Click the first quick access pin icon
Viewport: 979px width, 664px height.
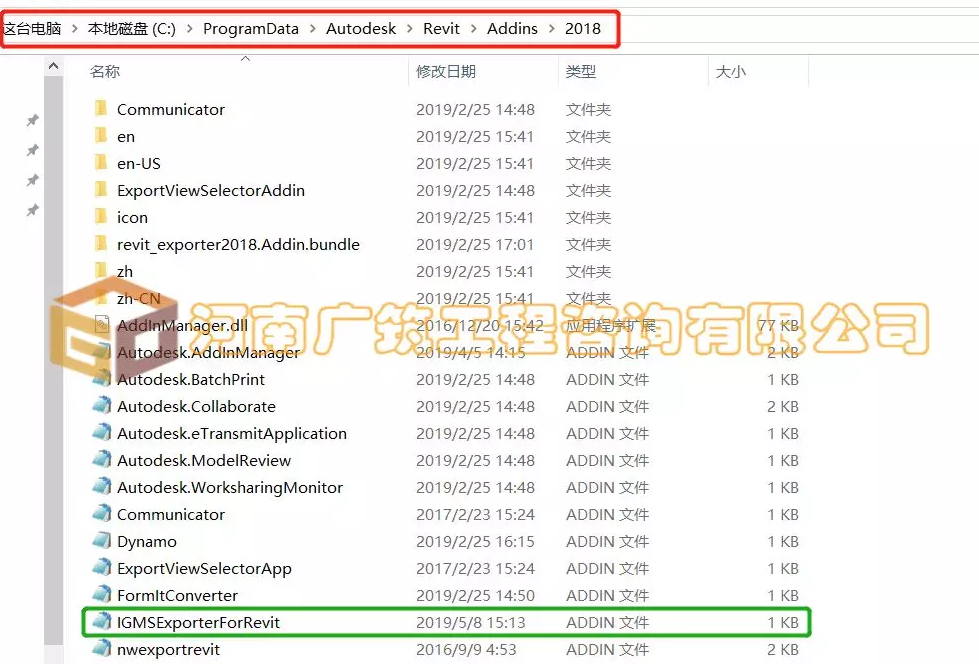point(32,120)
